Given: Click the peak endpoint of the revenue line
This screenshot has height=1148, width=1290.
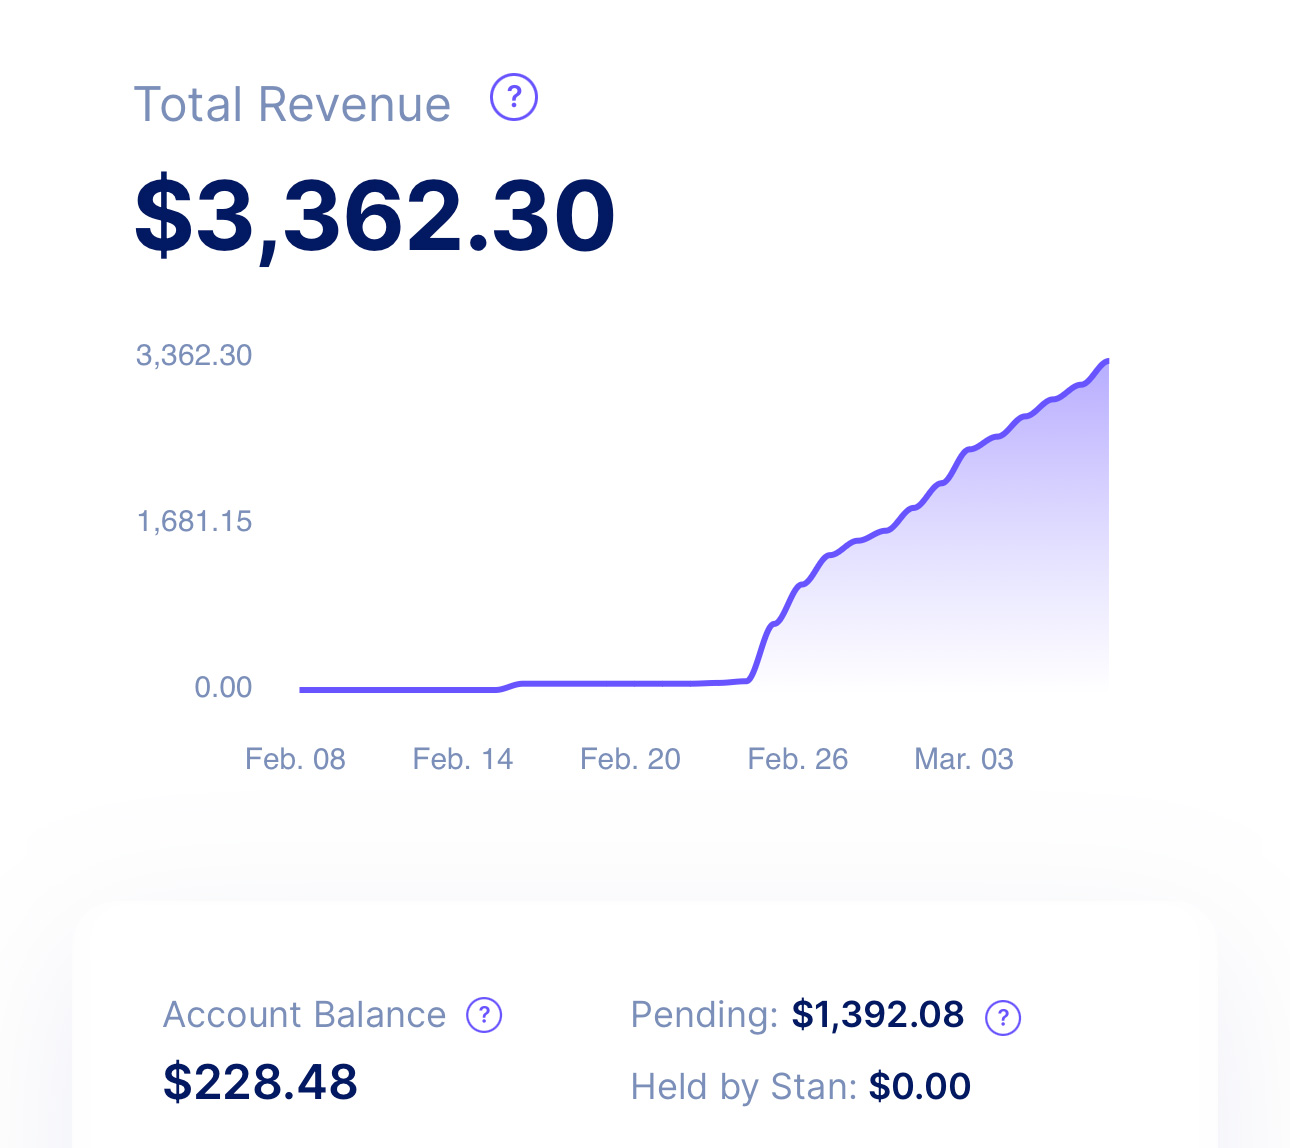Looking at the screenshot, I should tap(1106, 360).
